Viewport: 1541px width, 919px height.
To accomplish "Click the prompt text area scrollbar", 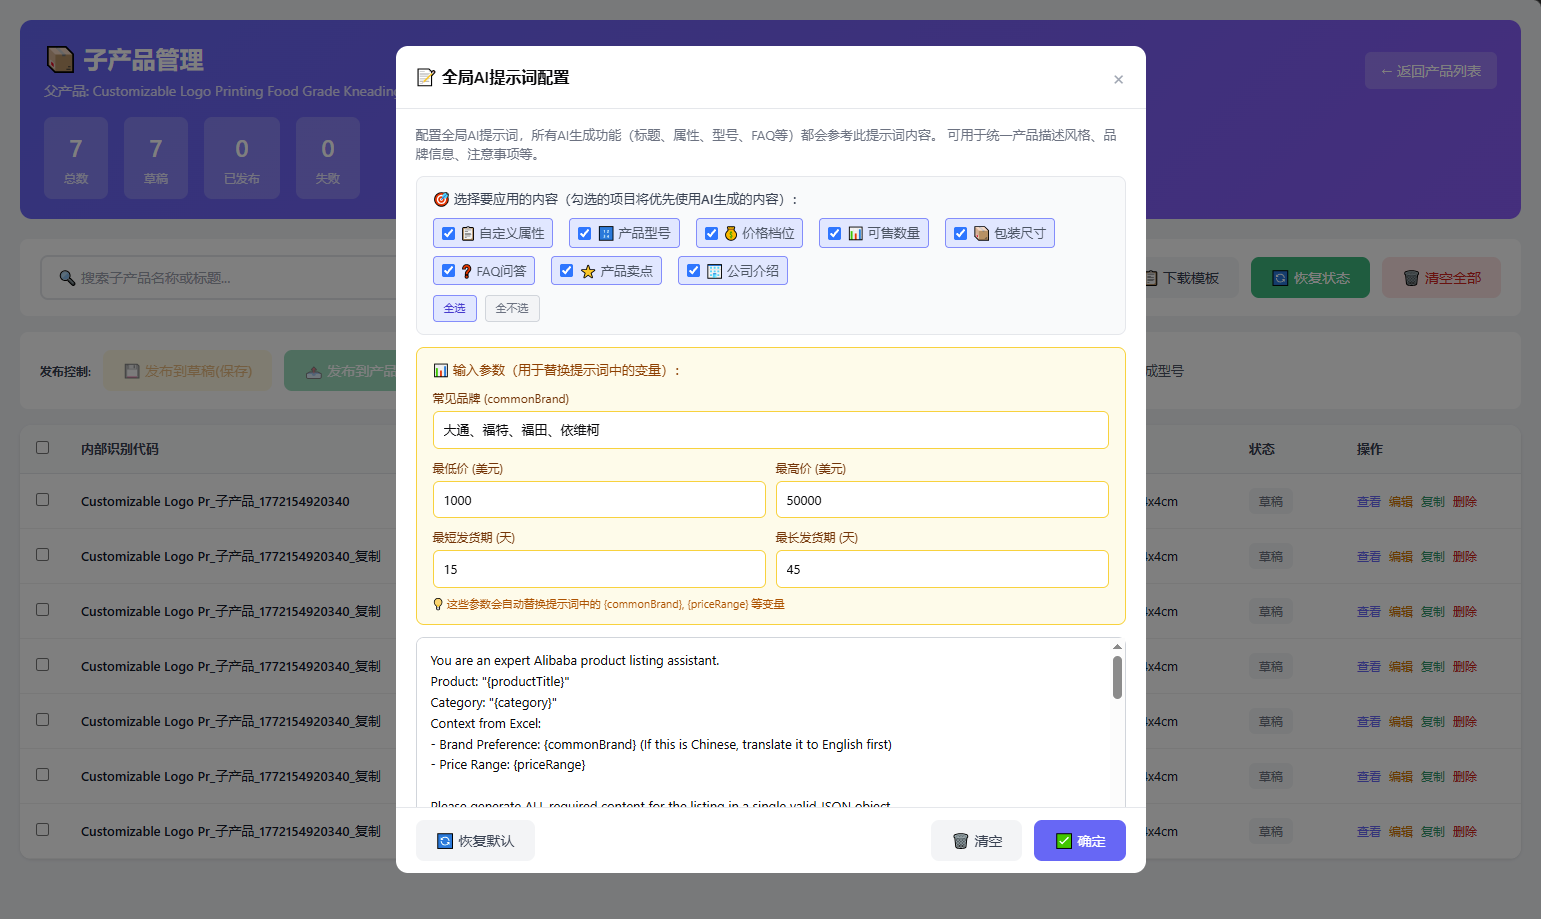I will tap(1117, 678).
